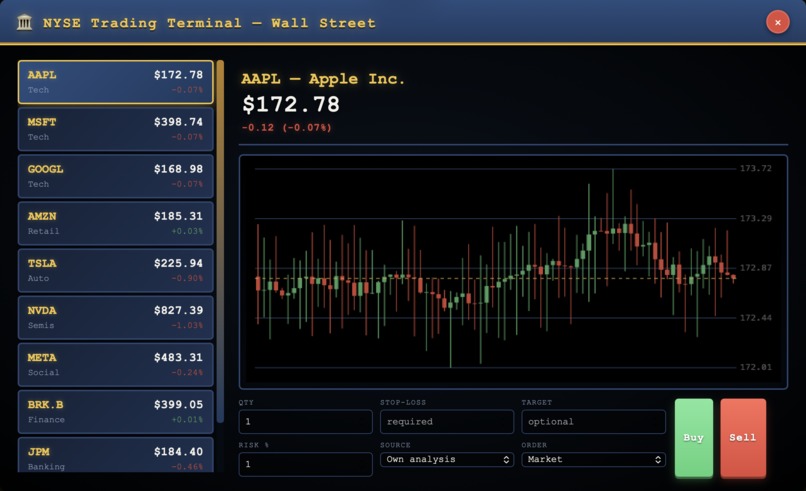Click the red Sell button
This screenshot has width=806, height=491.
click(x=743, y=438)
